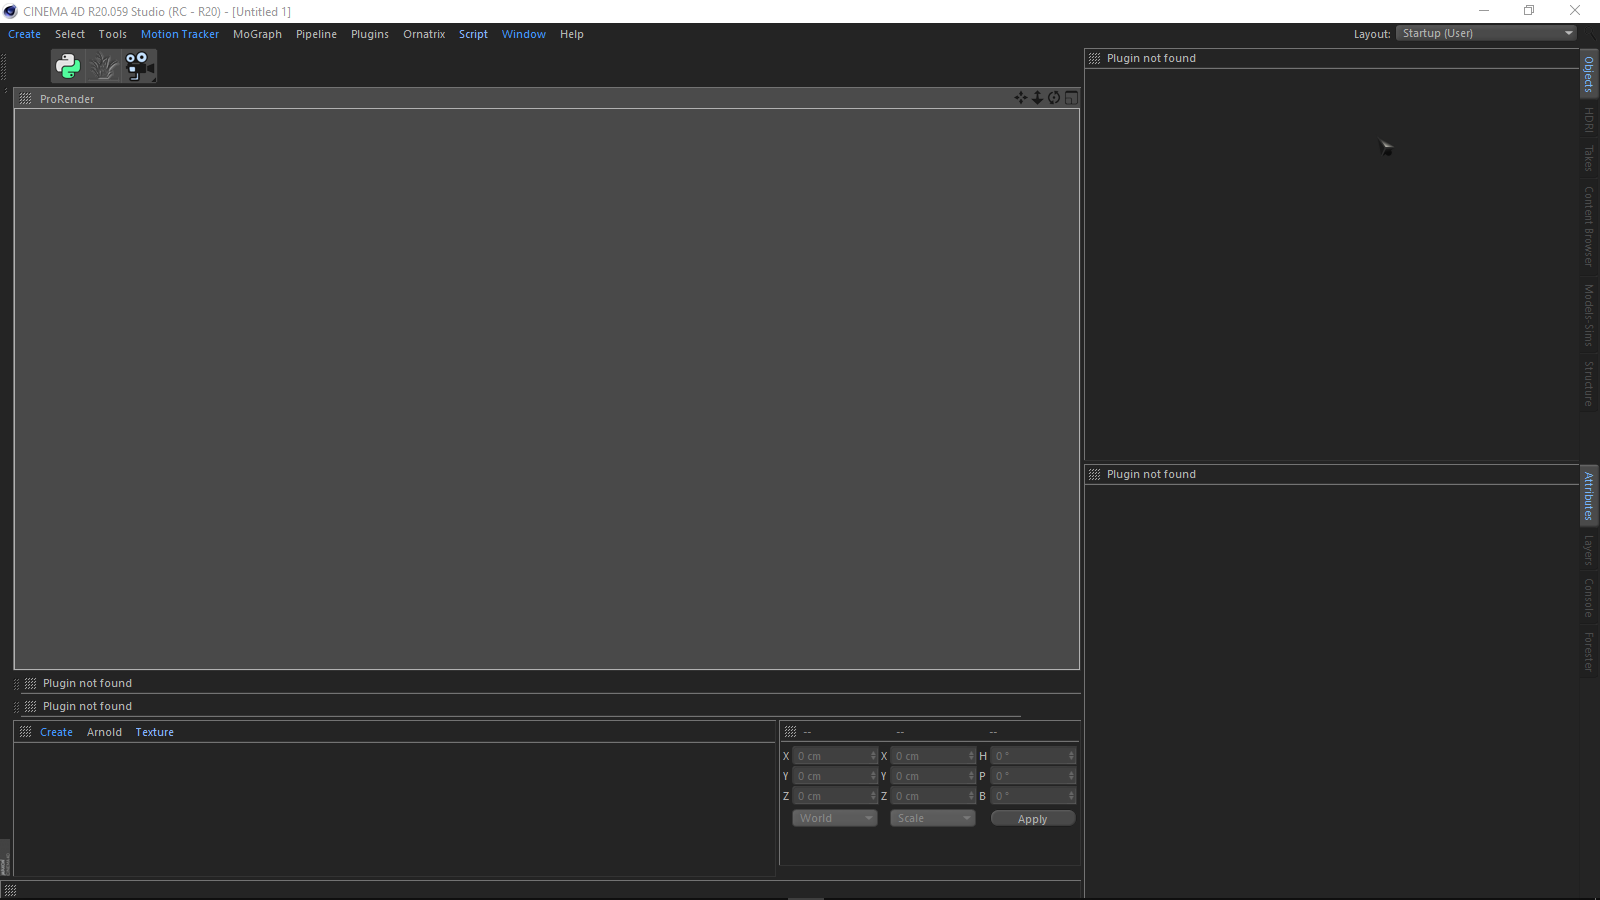The image size is (1600, 900).
Task: Switch to the Content Browser side tab
Action: click(1589, 226)
